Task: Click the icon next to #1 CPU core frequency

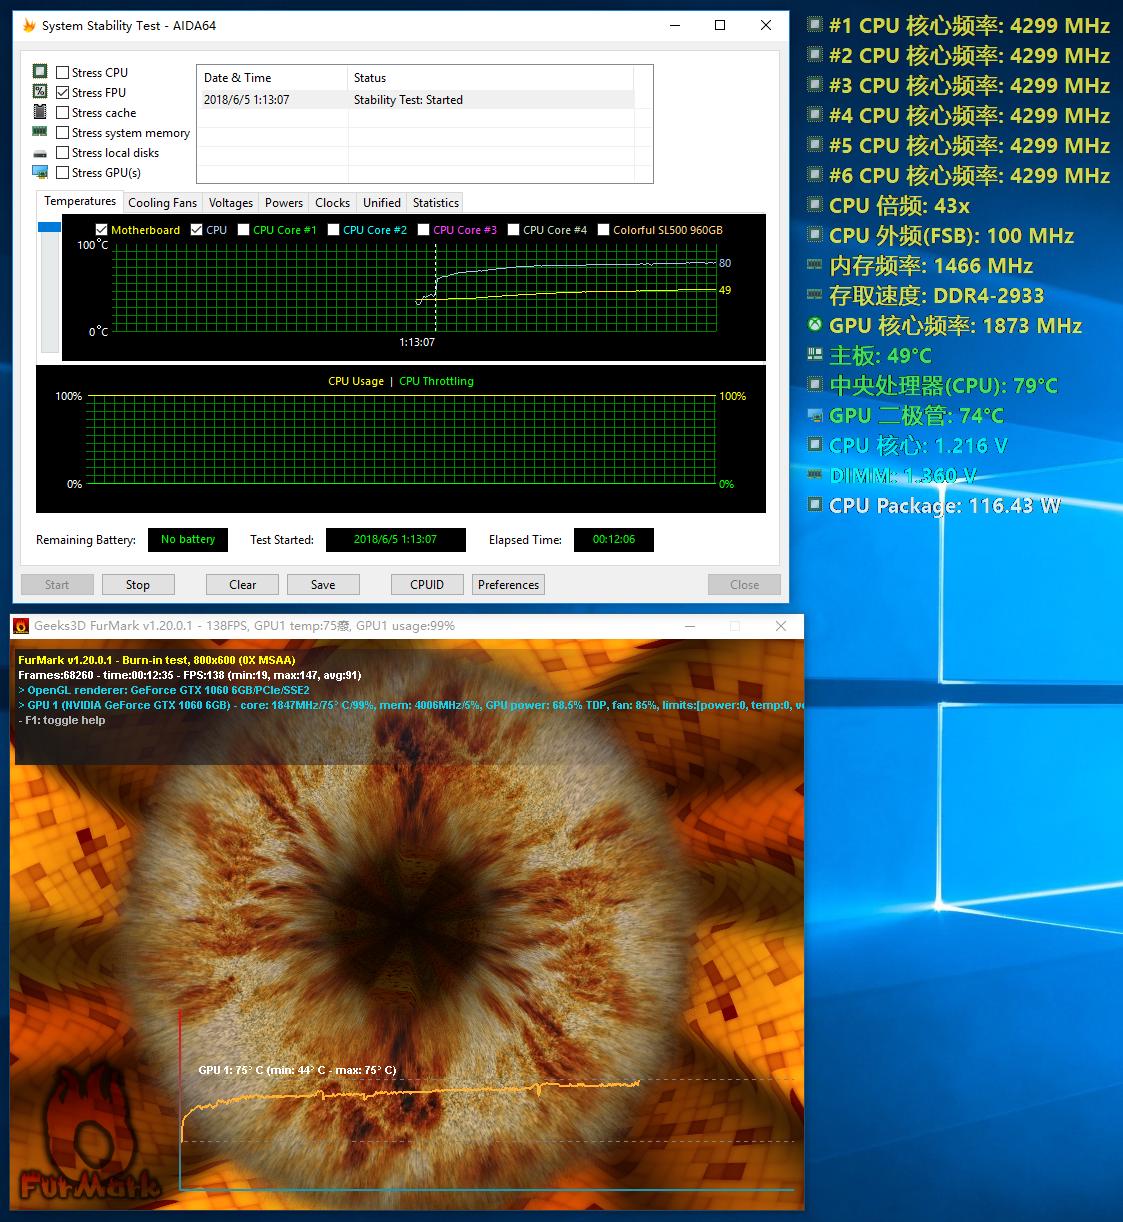Action: [815, 25]
